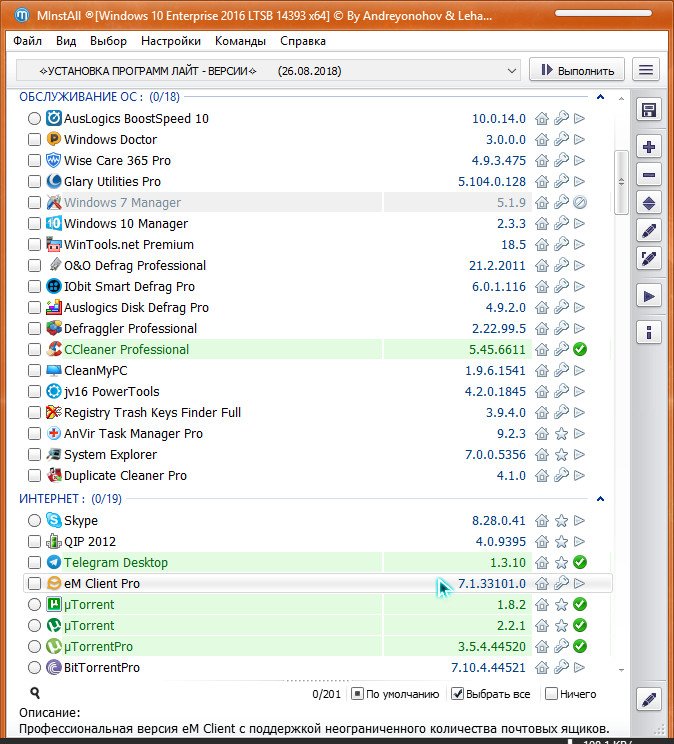
Task: Toggle the 'Ничего' checkbox
Action: click(x=551, y=694)
